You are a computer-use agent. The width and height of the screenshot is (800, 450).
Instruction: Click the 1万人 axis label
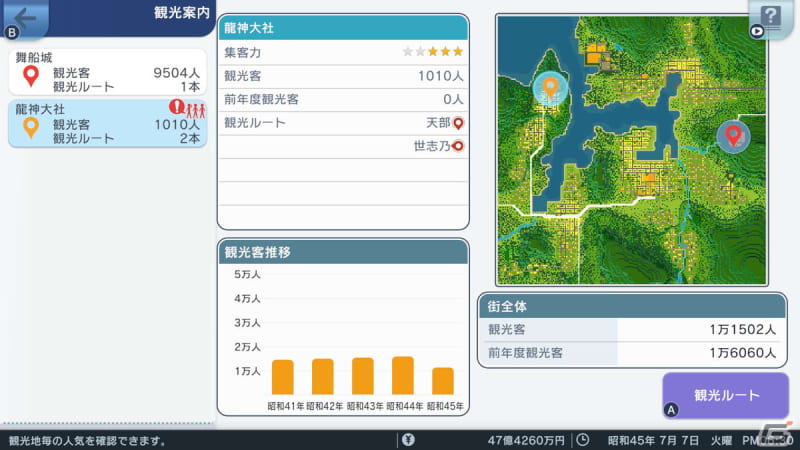(247, 371)
